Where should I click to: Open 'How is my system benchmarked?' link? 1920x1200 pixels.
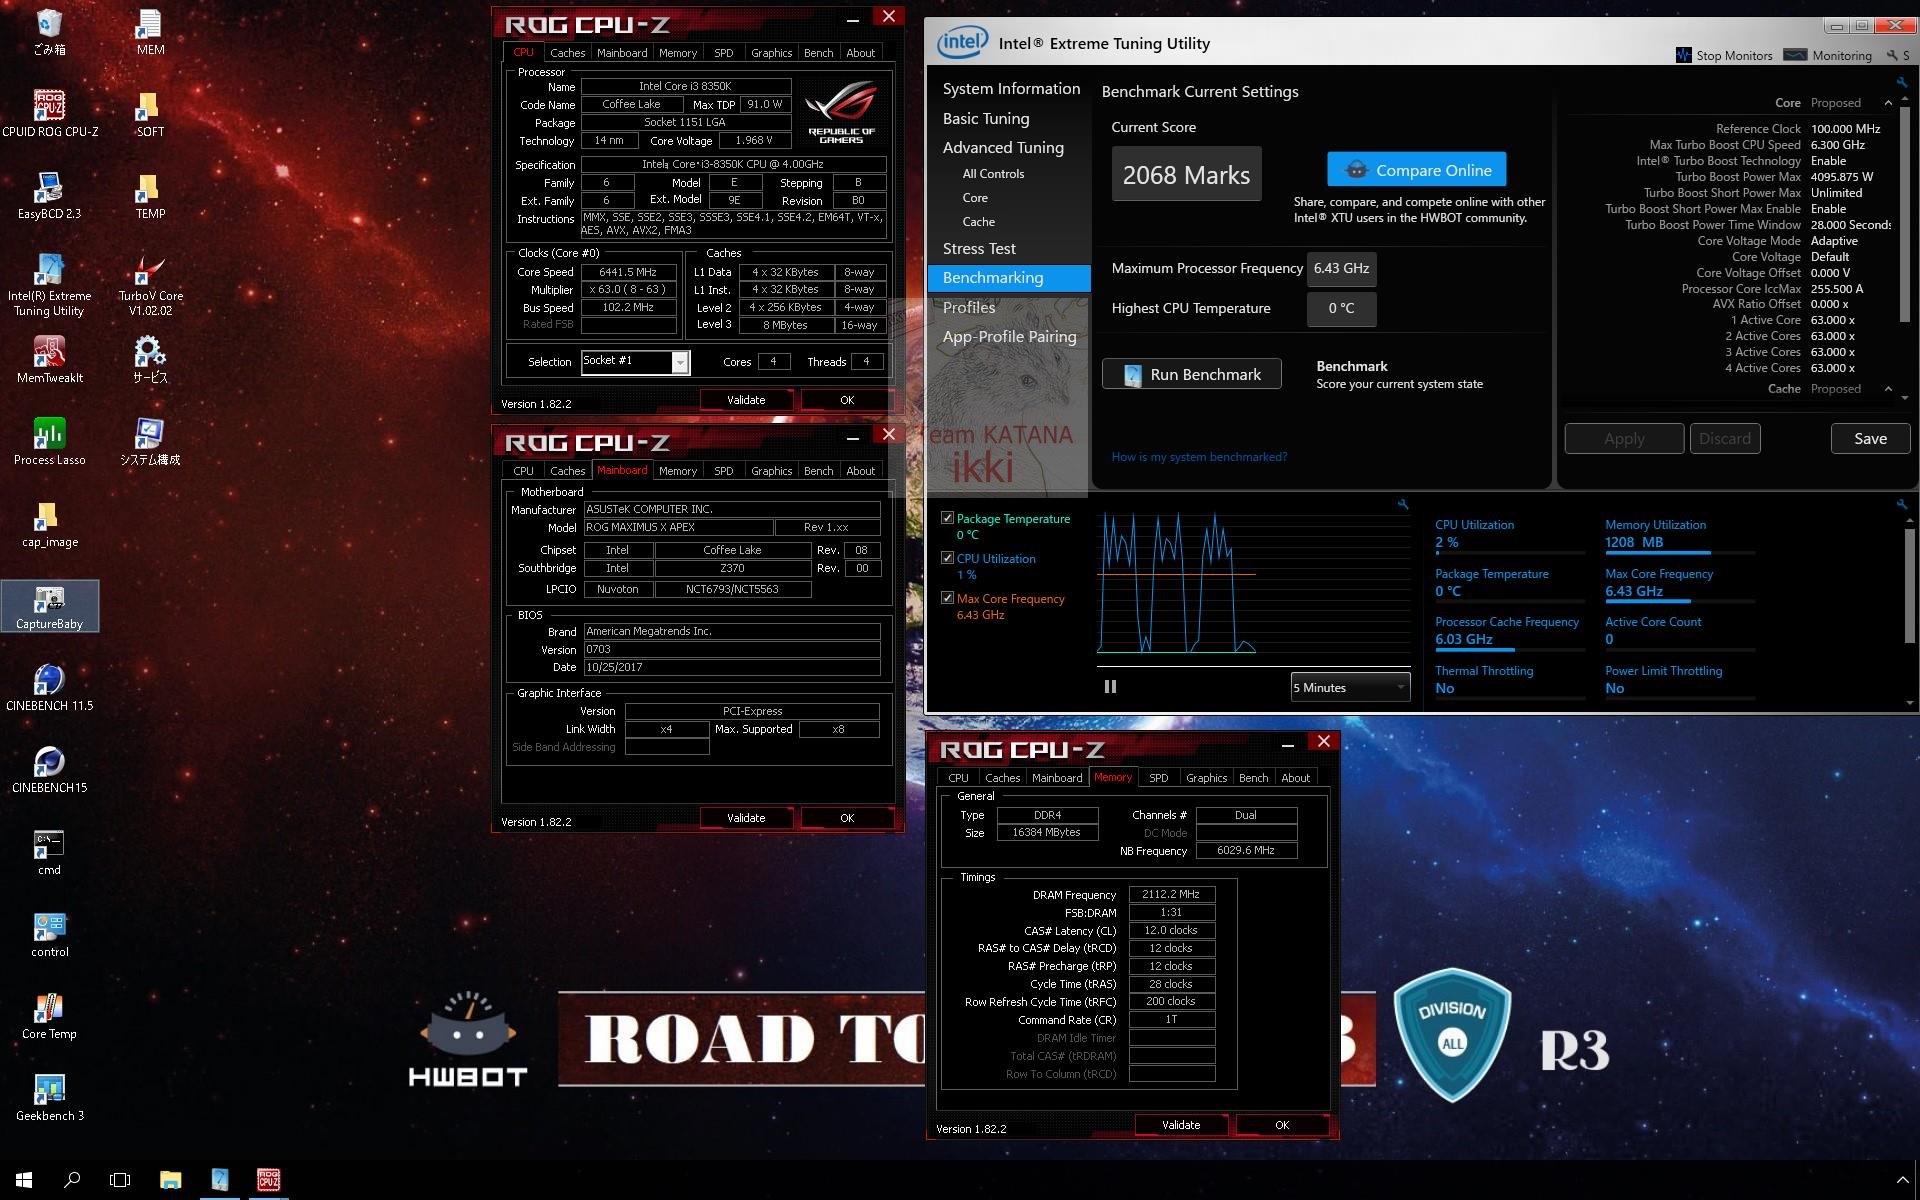[1199, 457]
